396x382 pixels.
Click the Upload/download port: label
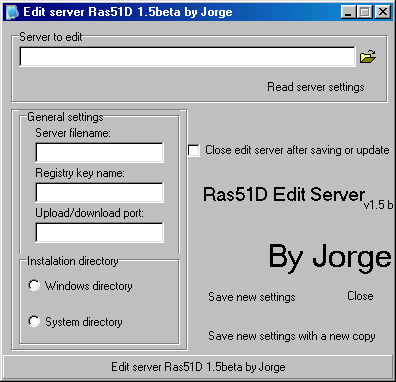[90, 213]
